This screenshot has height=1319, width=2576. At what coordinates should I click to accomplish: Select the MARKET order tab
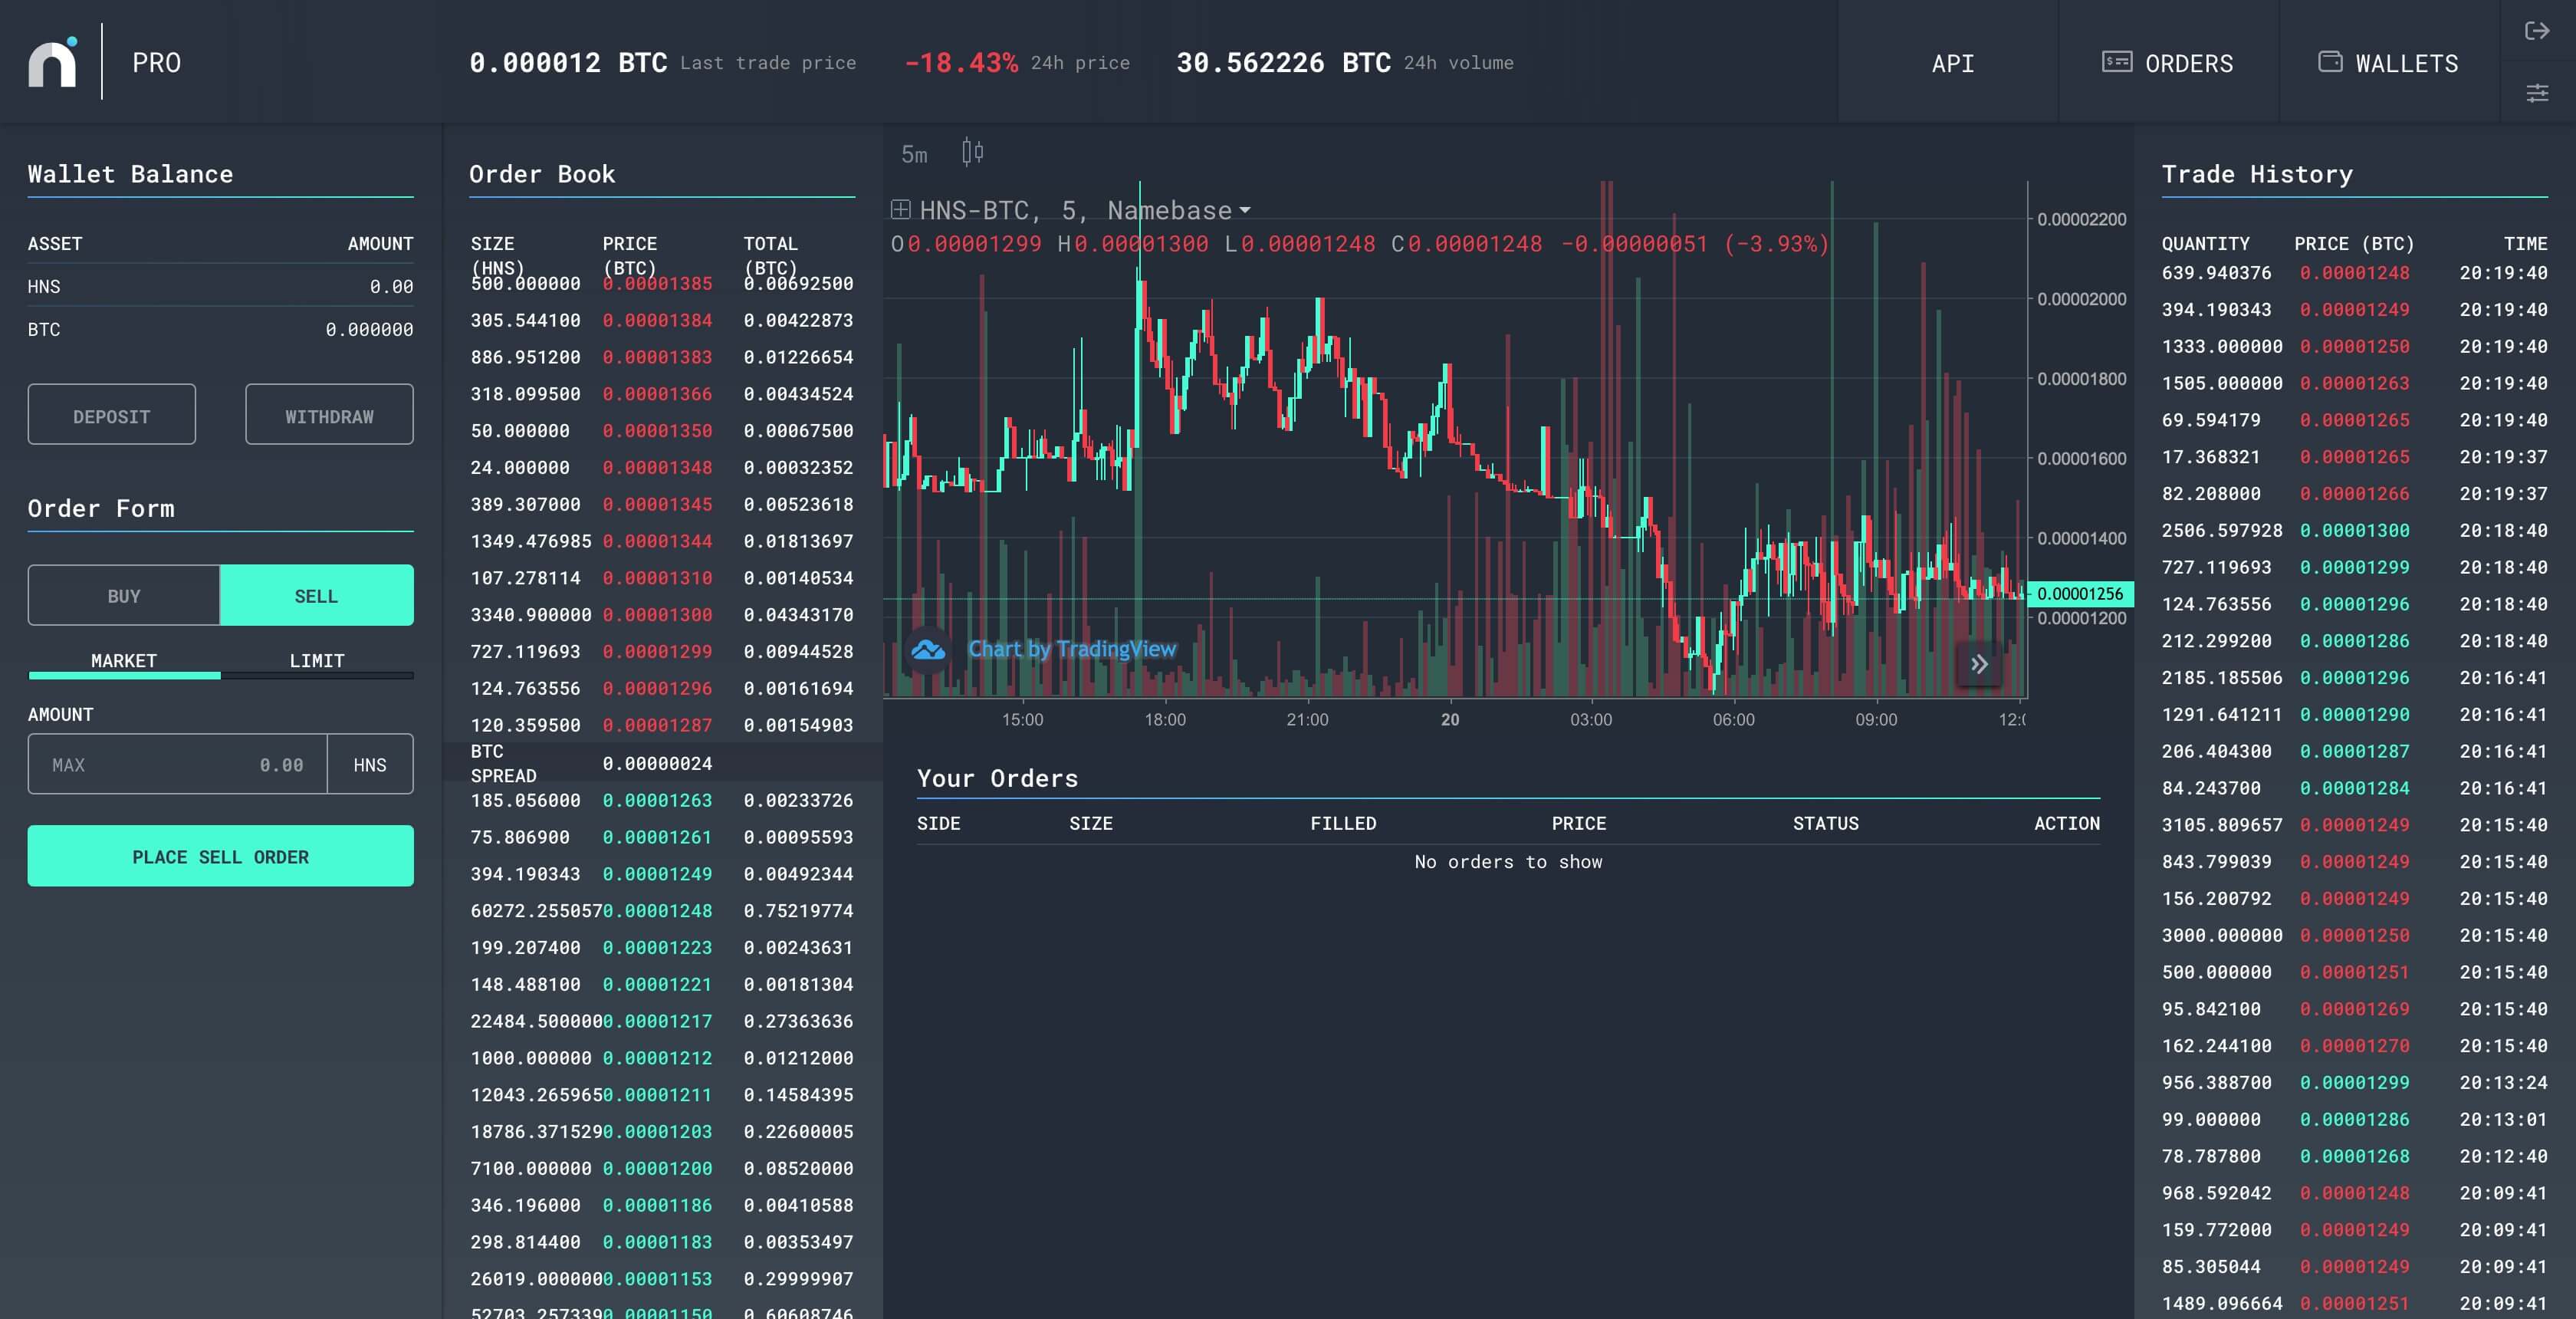click(124, 661)
